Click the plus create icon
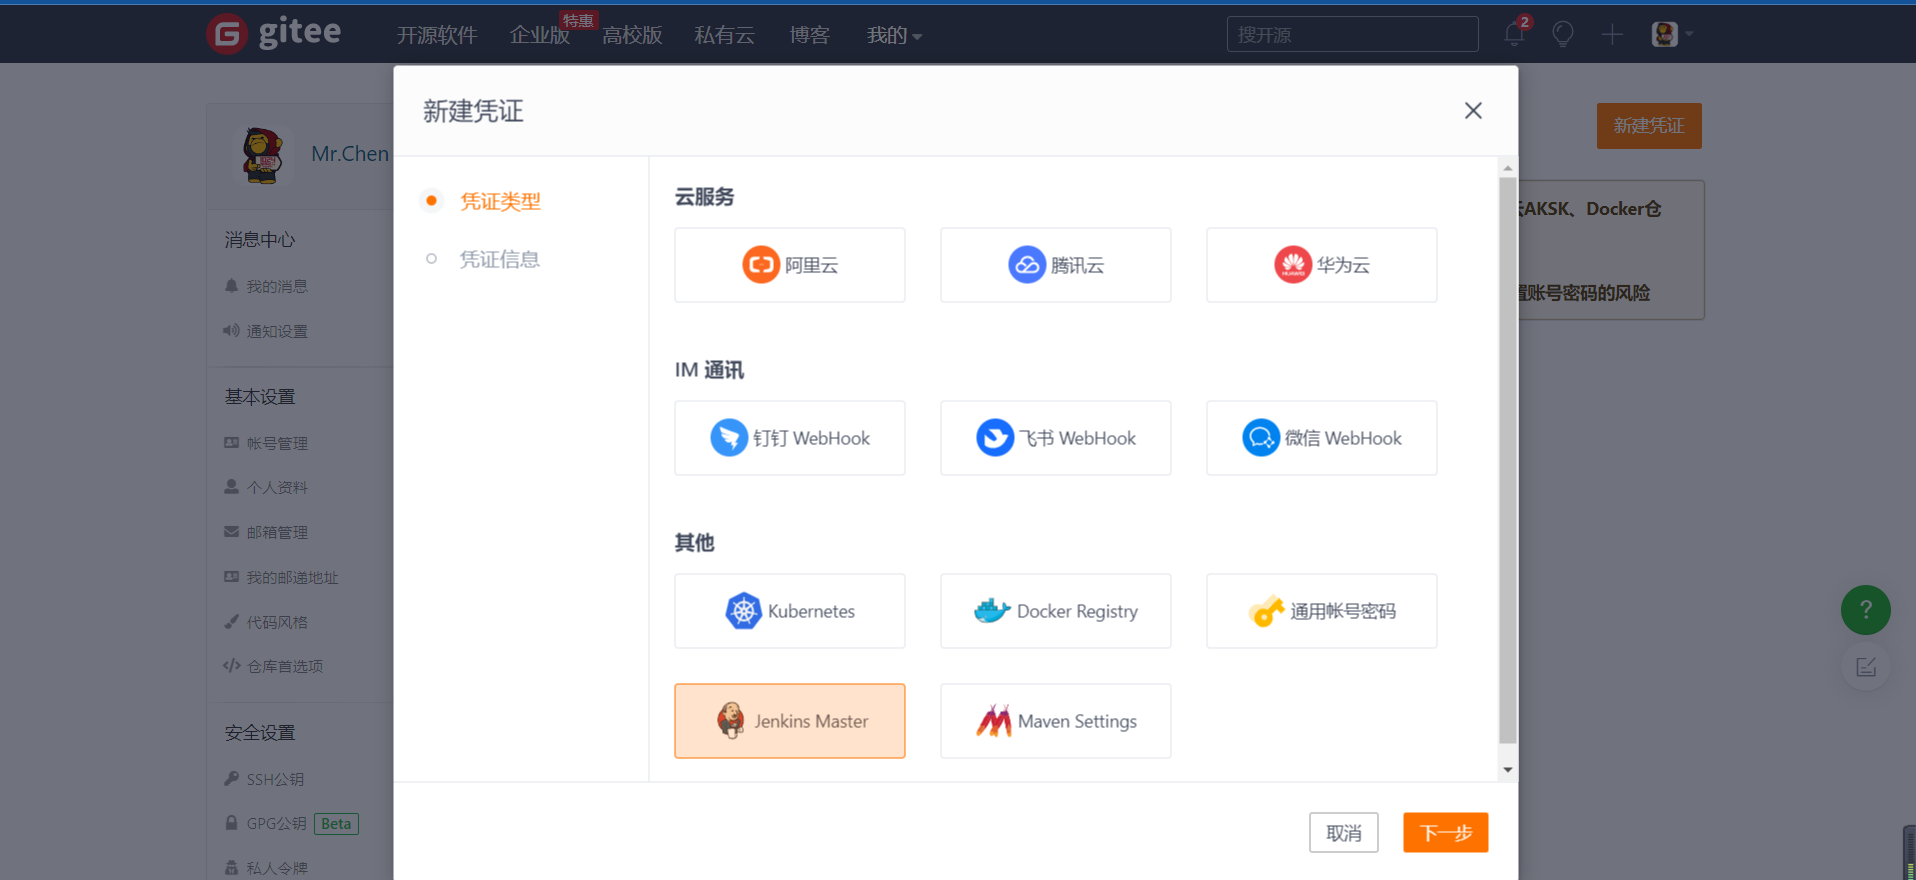The height and width of the screenshot is (880, 1916). tap(1612, 34)
